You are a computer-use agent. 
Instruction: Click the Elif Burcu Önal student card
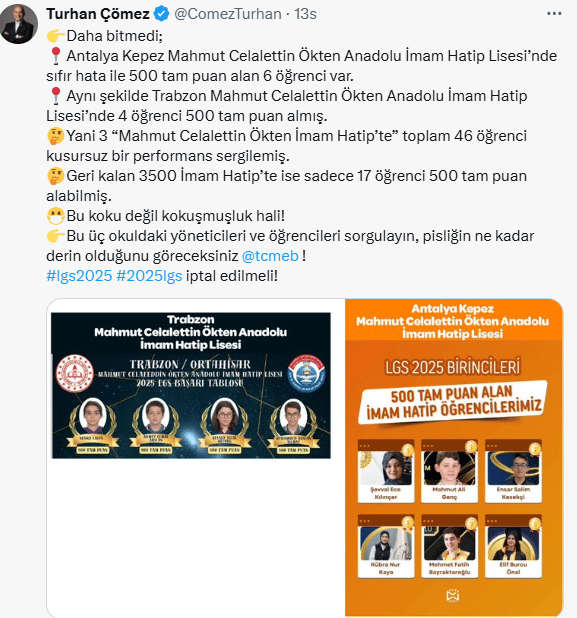coord(513,546)
